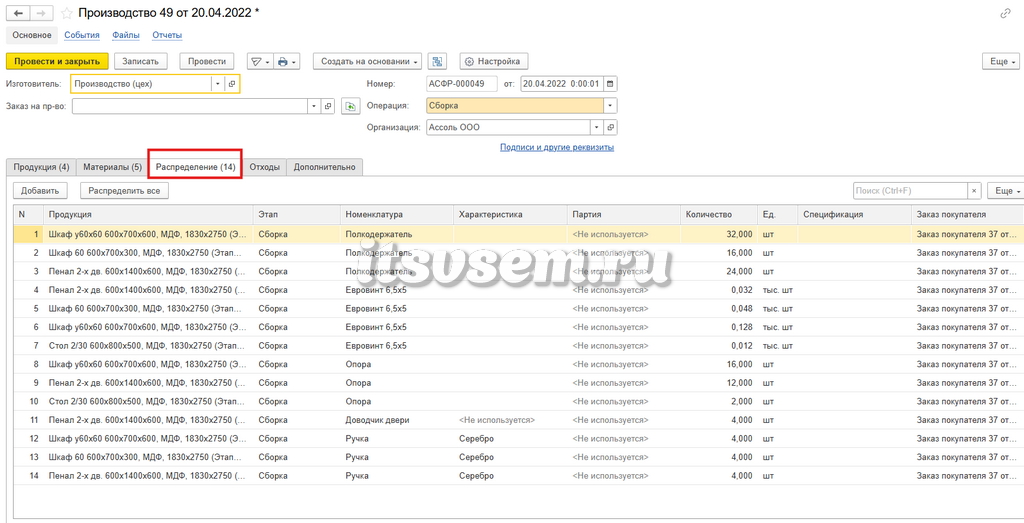Select row 4 Евровинт 6,5x5 cell

point(397,290)
